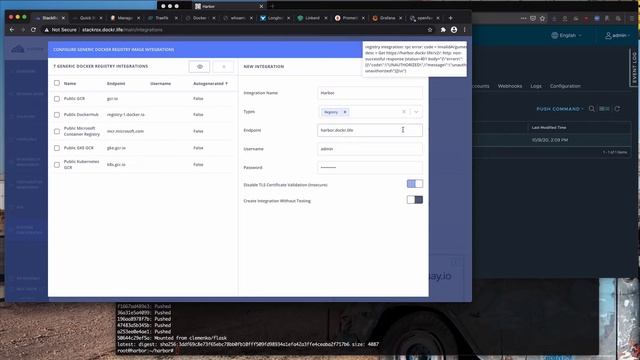Open the admin user dropdown in Harbor
Screen dimensions: 640x360
click(x=618, y=36)
